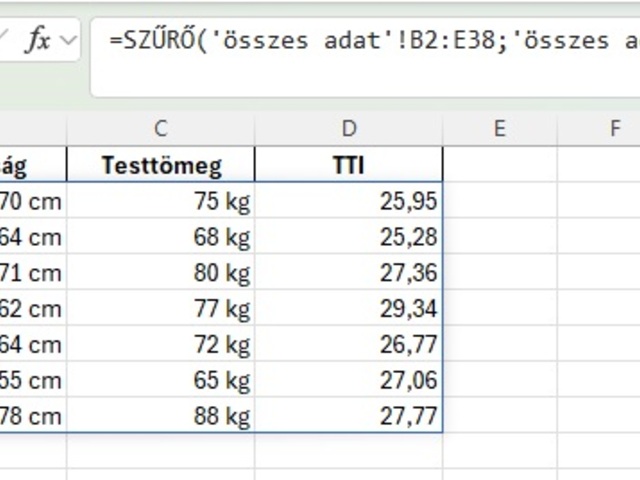Select column D header

click(349, 128)
